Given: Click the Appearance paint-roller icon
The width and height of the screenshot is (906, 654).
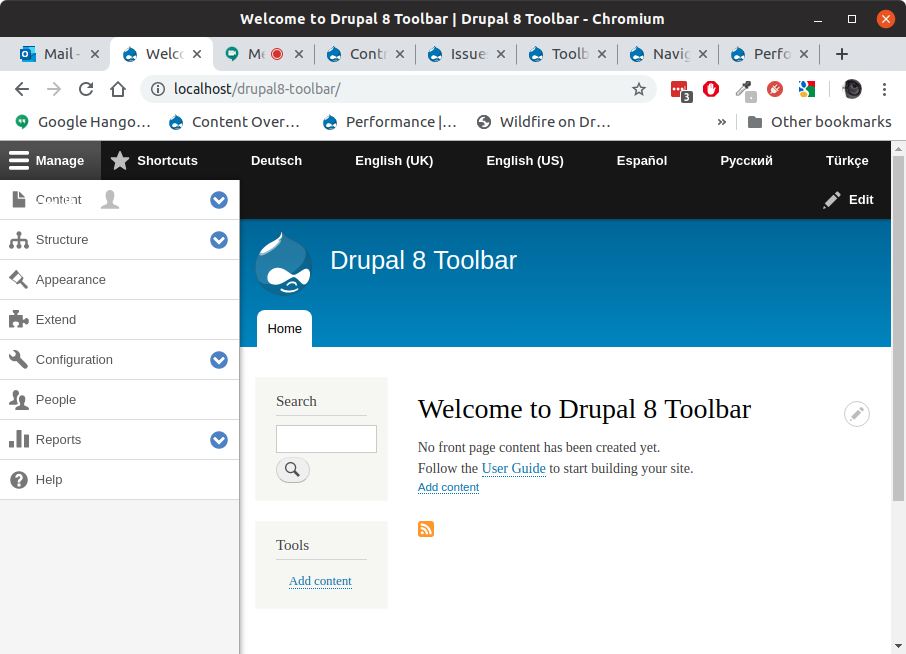Looking at the screenshot, I should point(20,280).
